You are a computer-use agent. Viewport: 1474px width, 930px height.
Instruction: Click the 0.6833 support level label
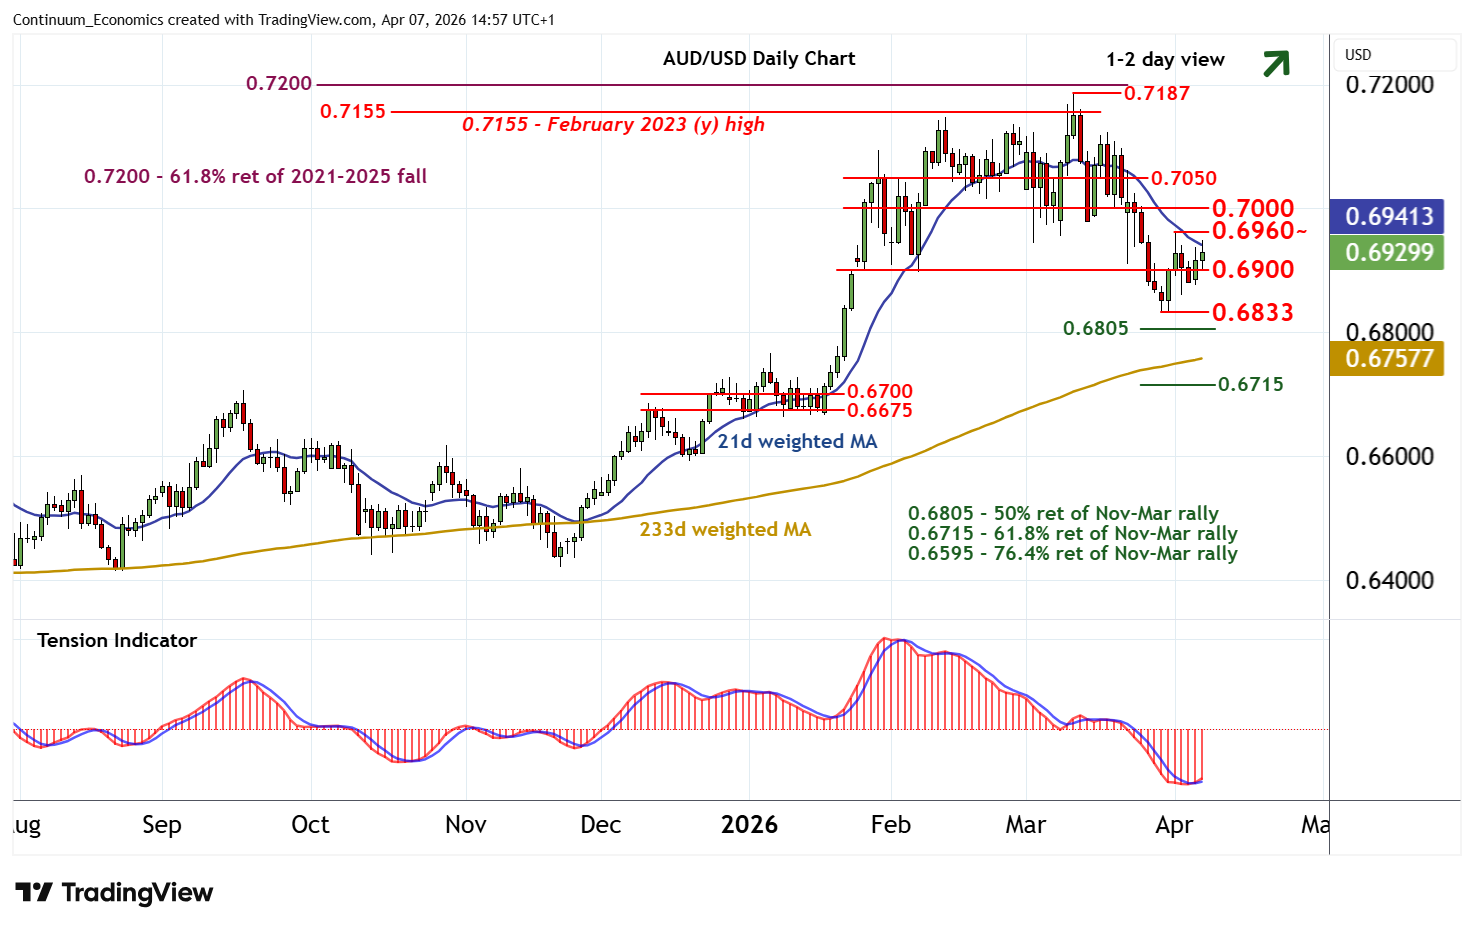[x=1253, y=312]
